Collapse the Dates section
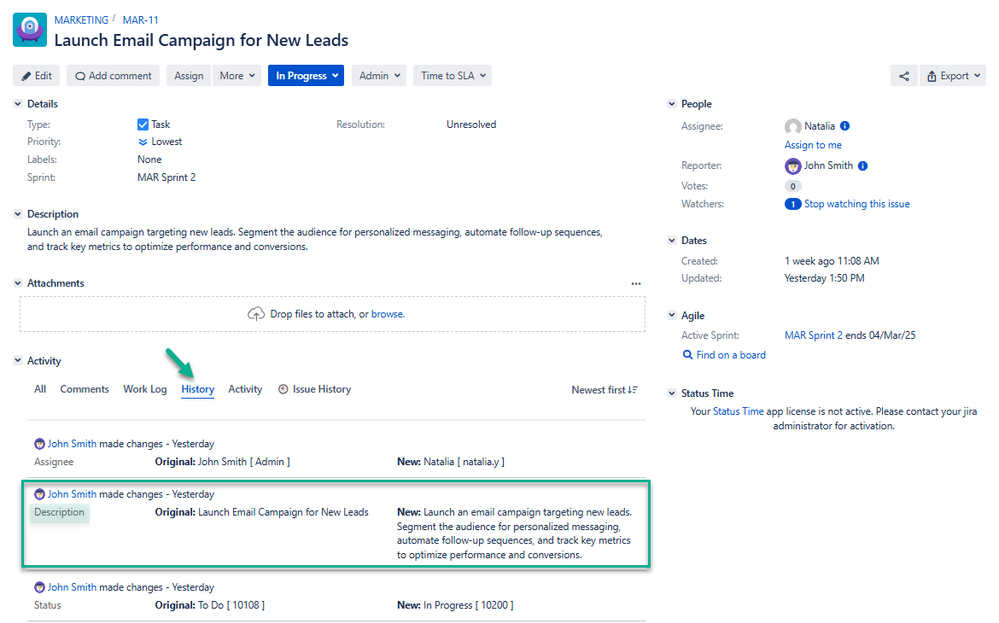 point(672,240)
